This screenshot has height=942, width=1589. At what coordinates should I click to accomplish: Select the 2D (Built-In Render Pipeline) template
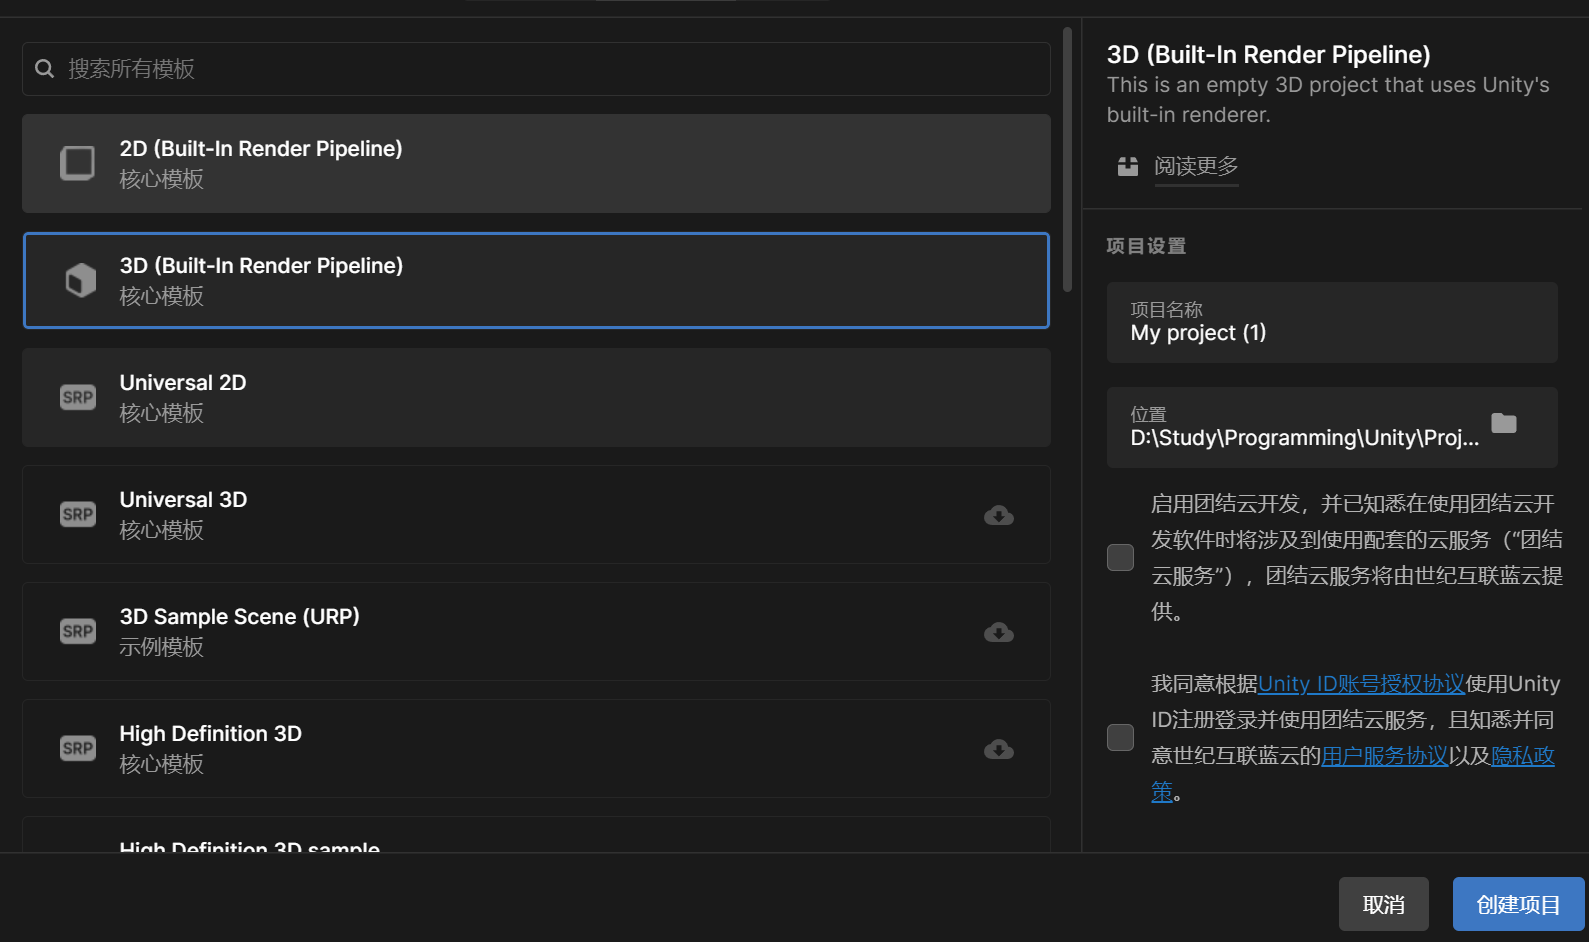(536, 163)
